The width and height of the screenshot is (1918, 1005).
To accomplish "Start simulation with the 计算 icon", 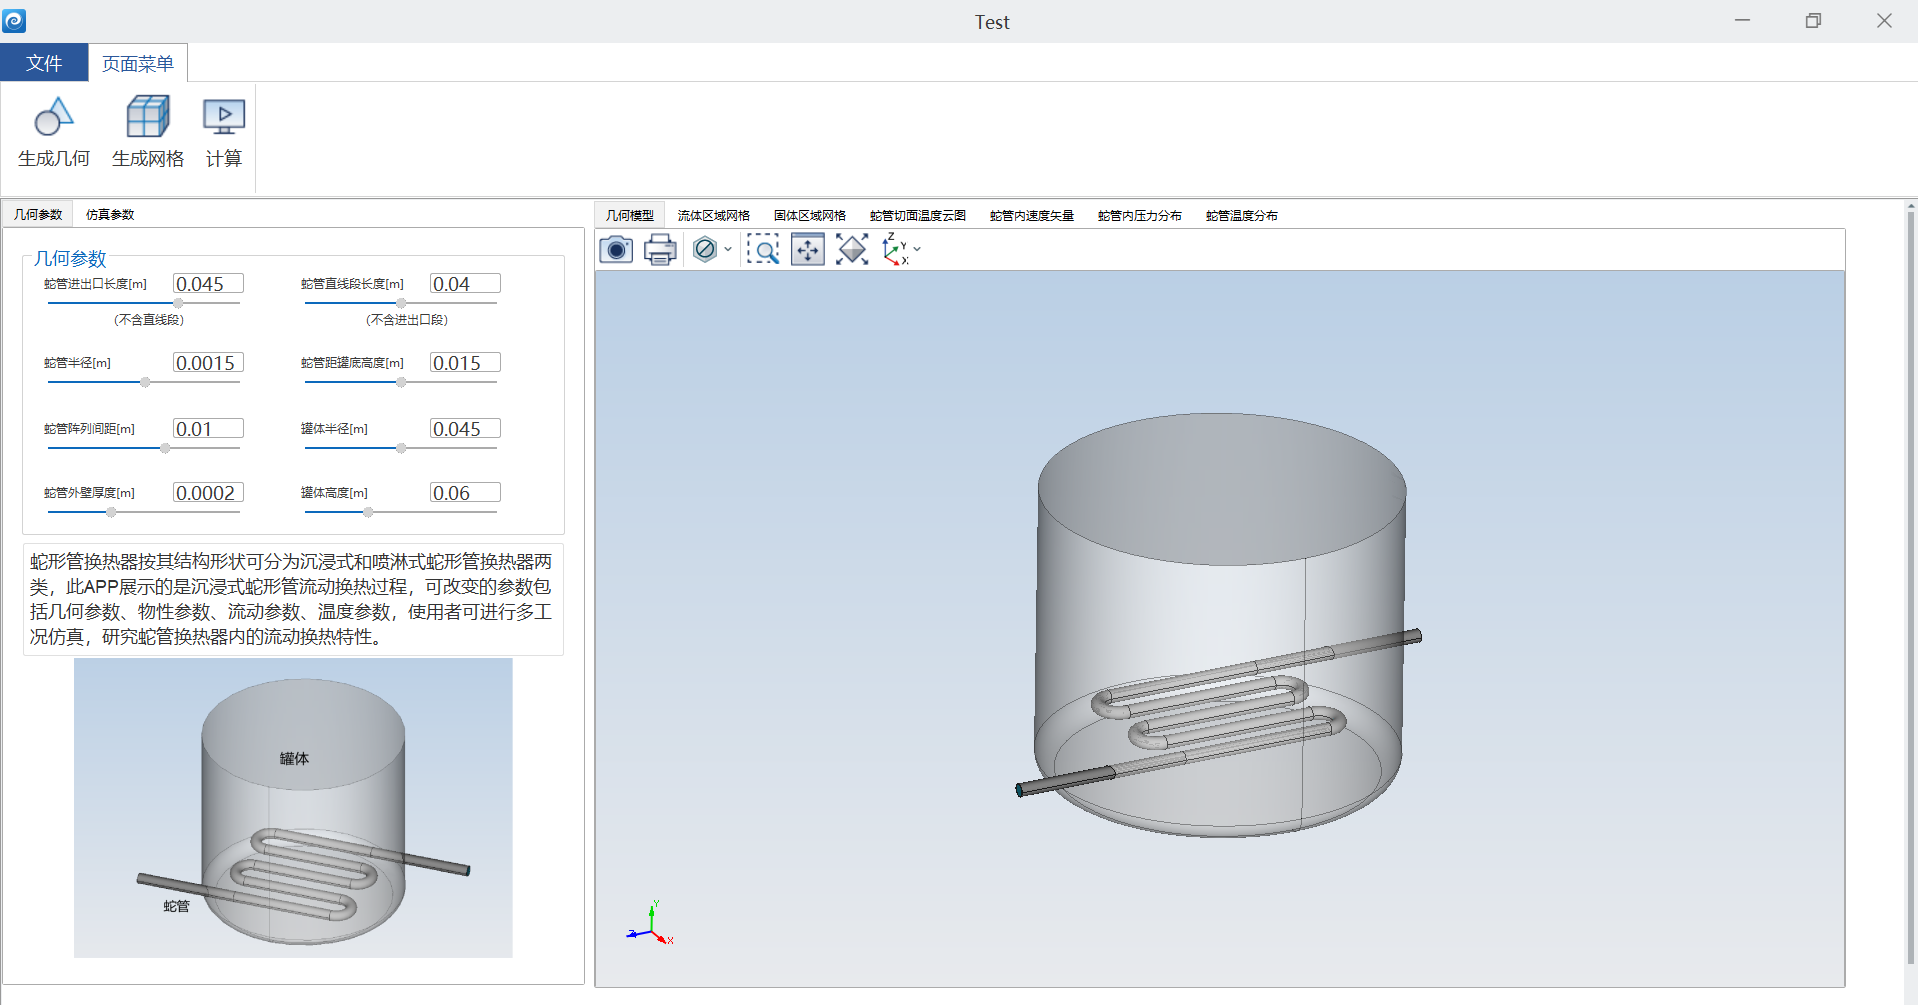I will (224, 117).
